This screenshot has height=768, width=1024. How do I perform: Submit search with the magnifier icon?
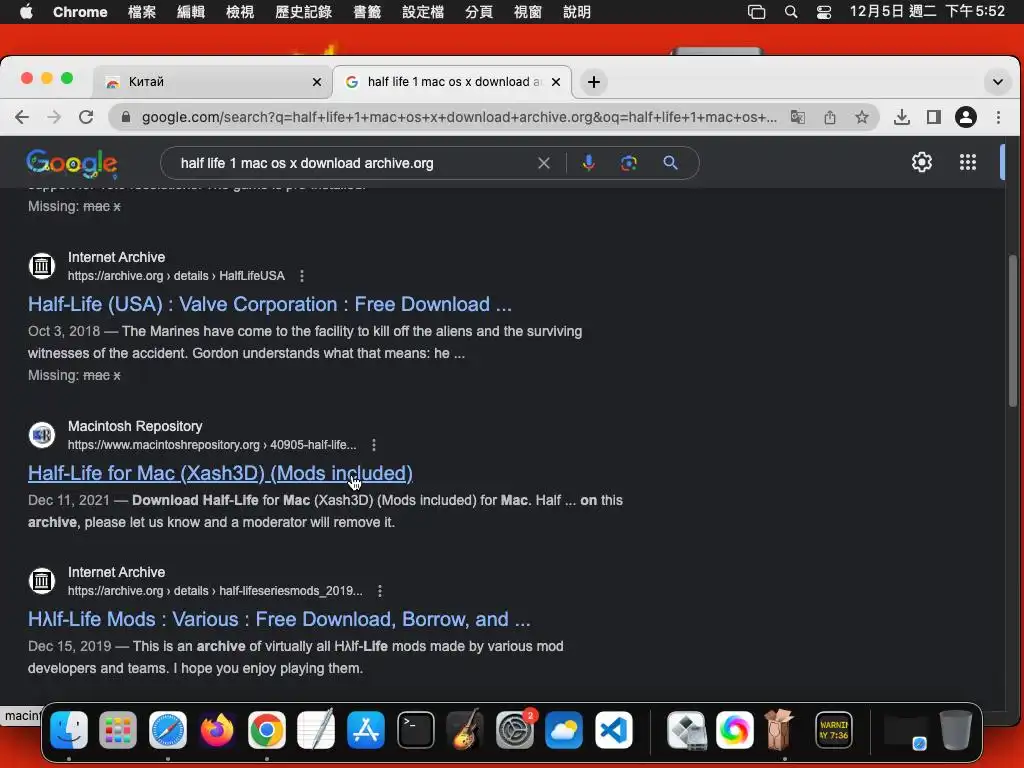(671, 163)
